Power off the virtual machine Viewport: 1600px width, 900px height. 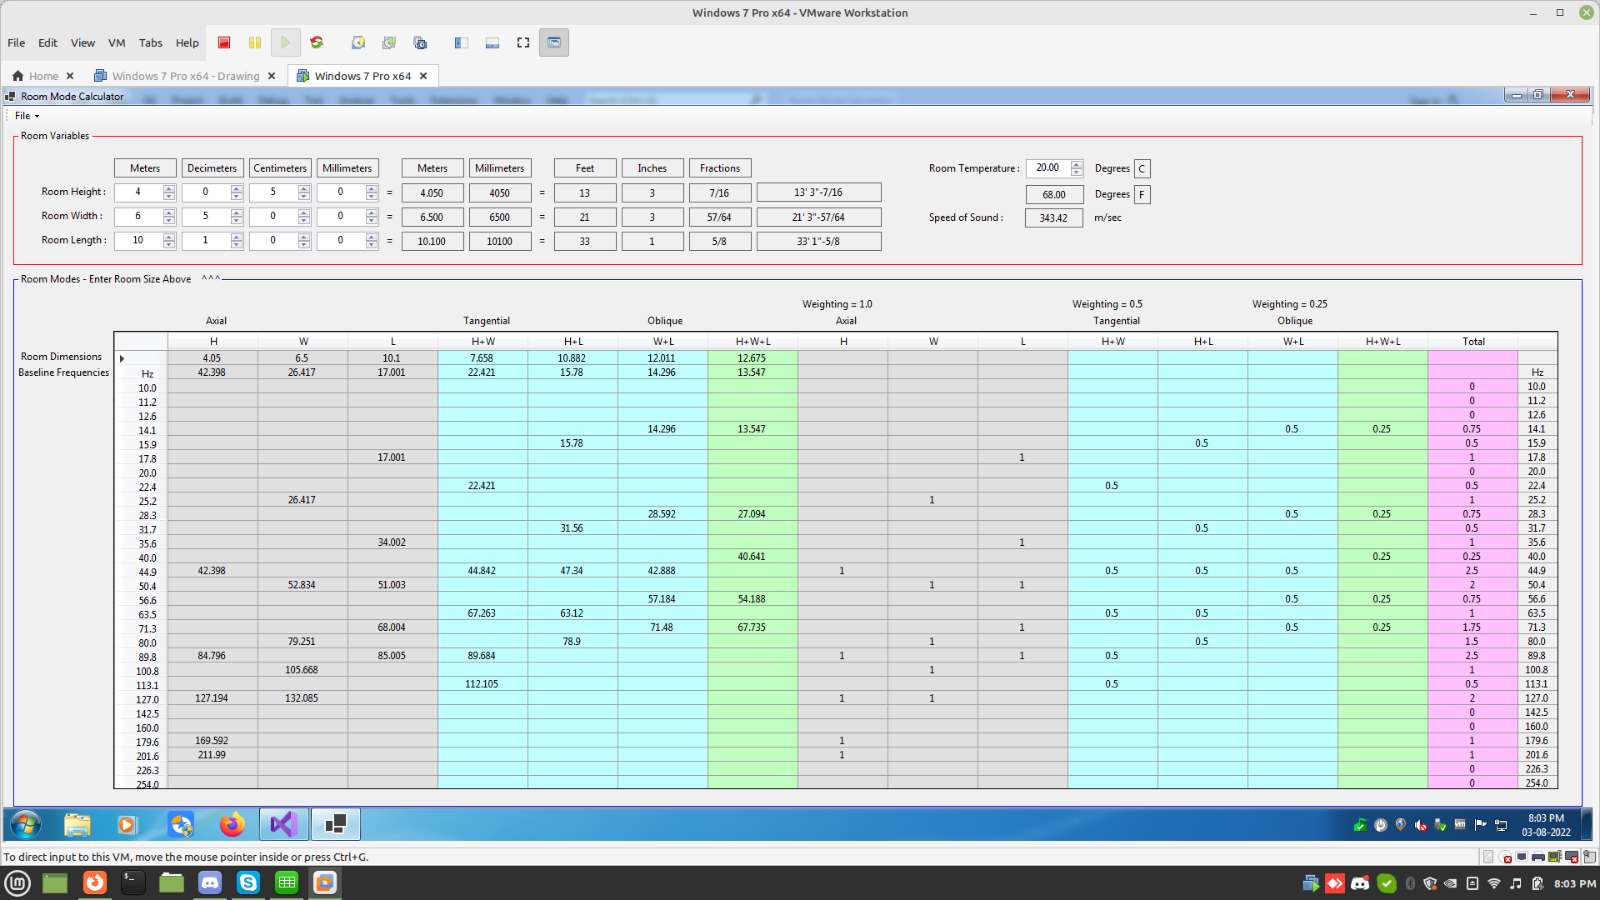pos(224,43)
